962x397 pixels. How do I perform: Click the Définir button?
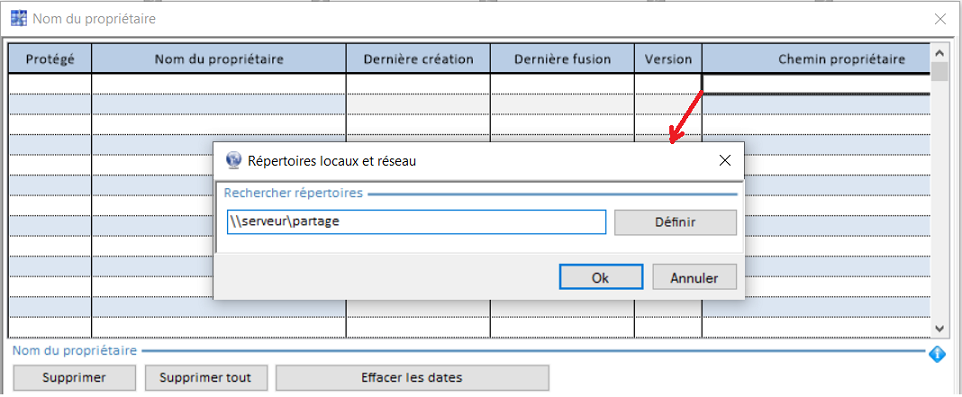(x=675, y=222)
